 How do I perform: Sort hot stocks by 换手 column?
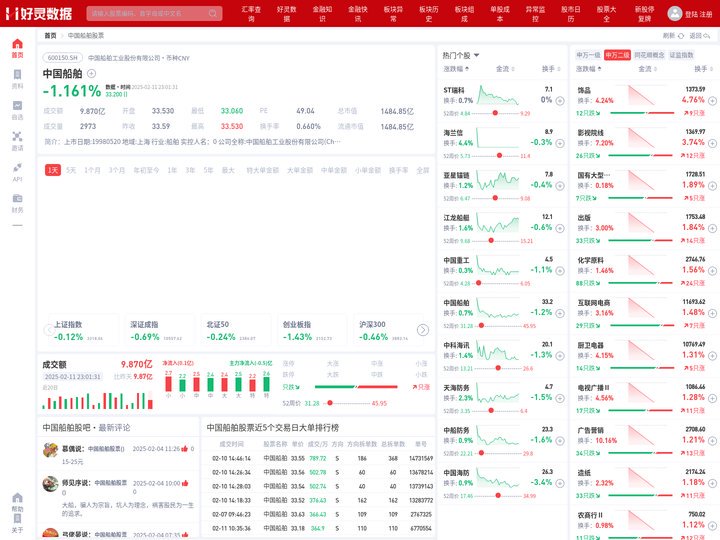551,69
